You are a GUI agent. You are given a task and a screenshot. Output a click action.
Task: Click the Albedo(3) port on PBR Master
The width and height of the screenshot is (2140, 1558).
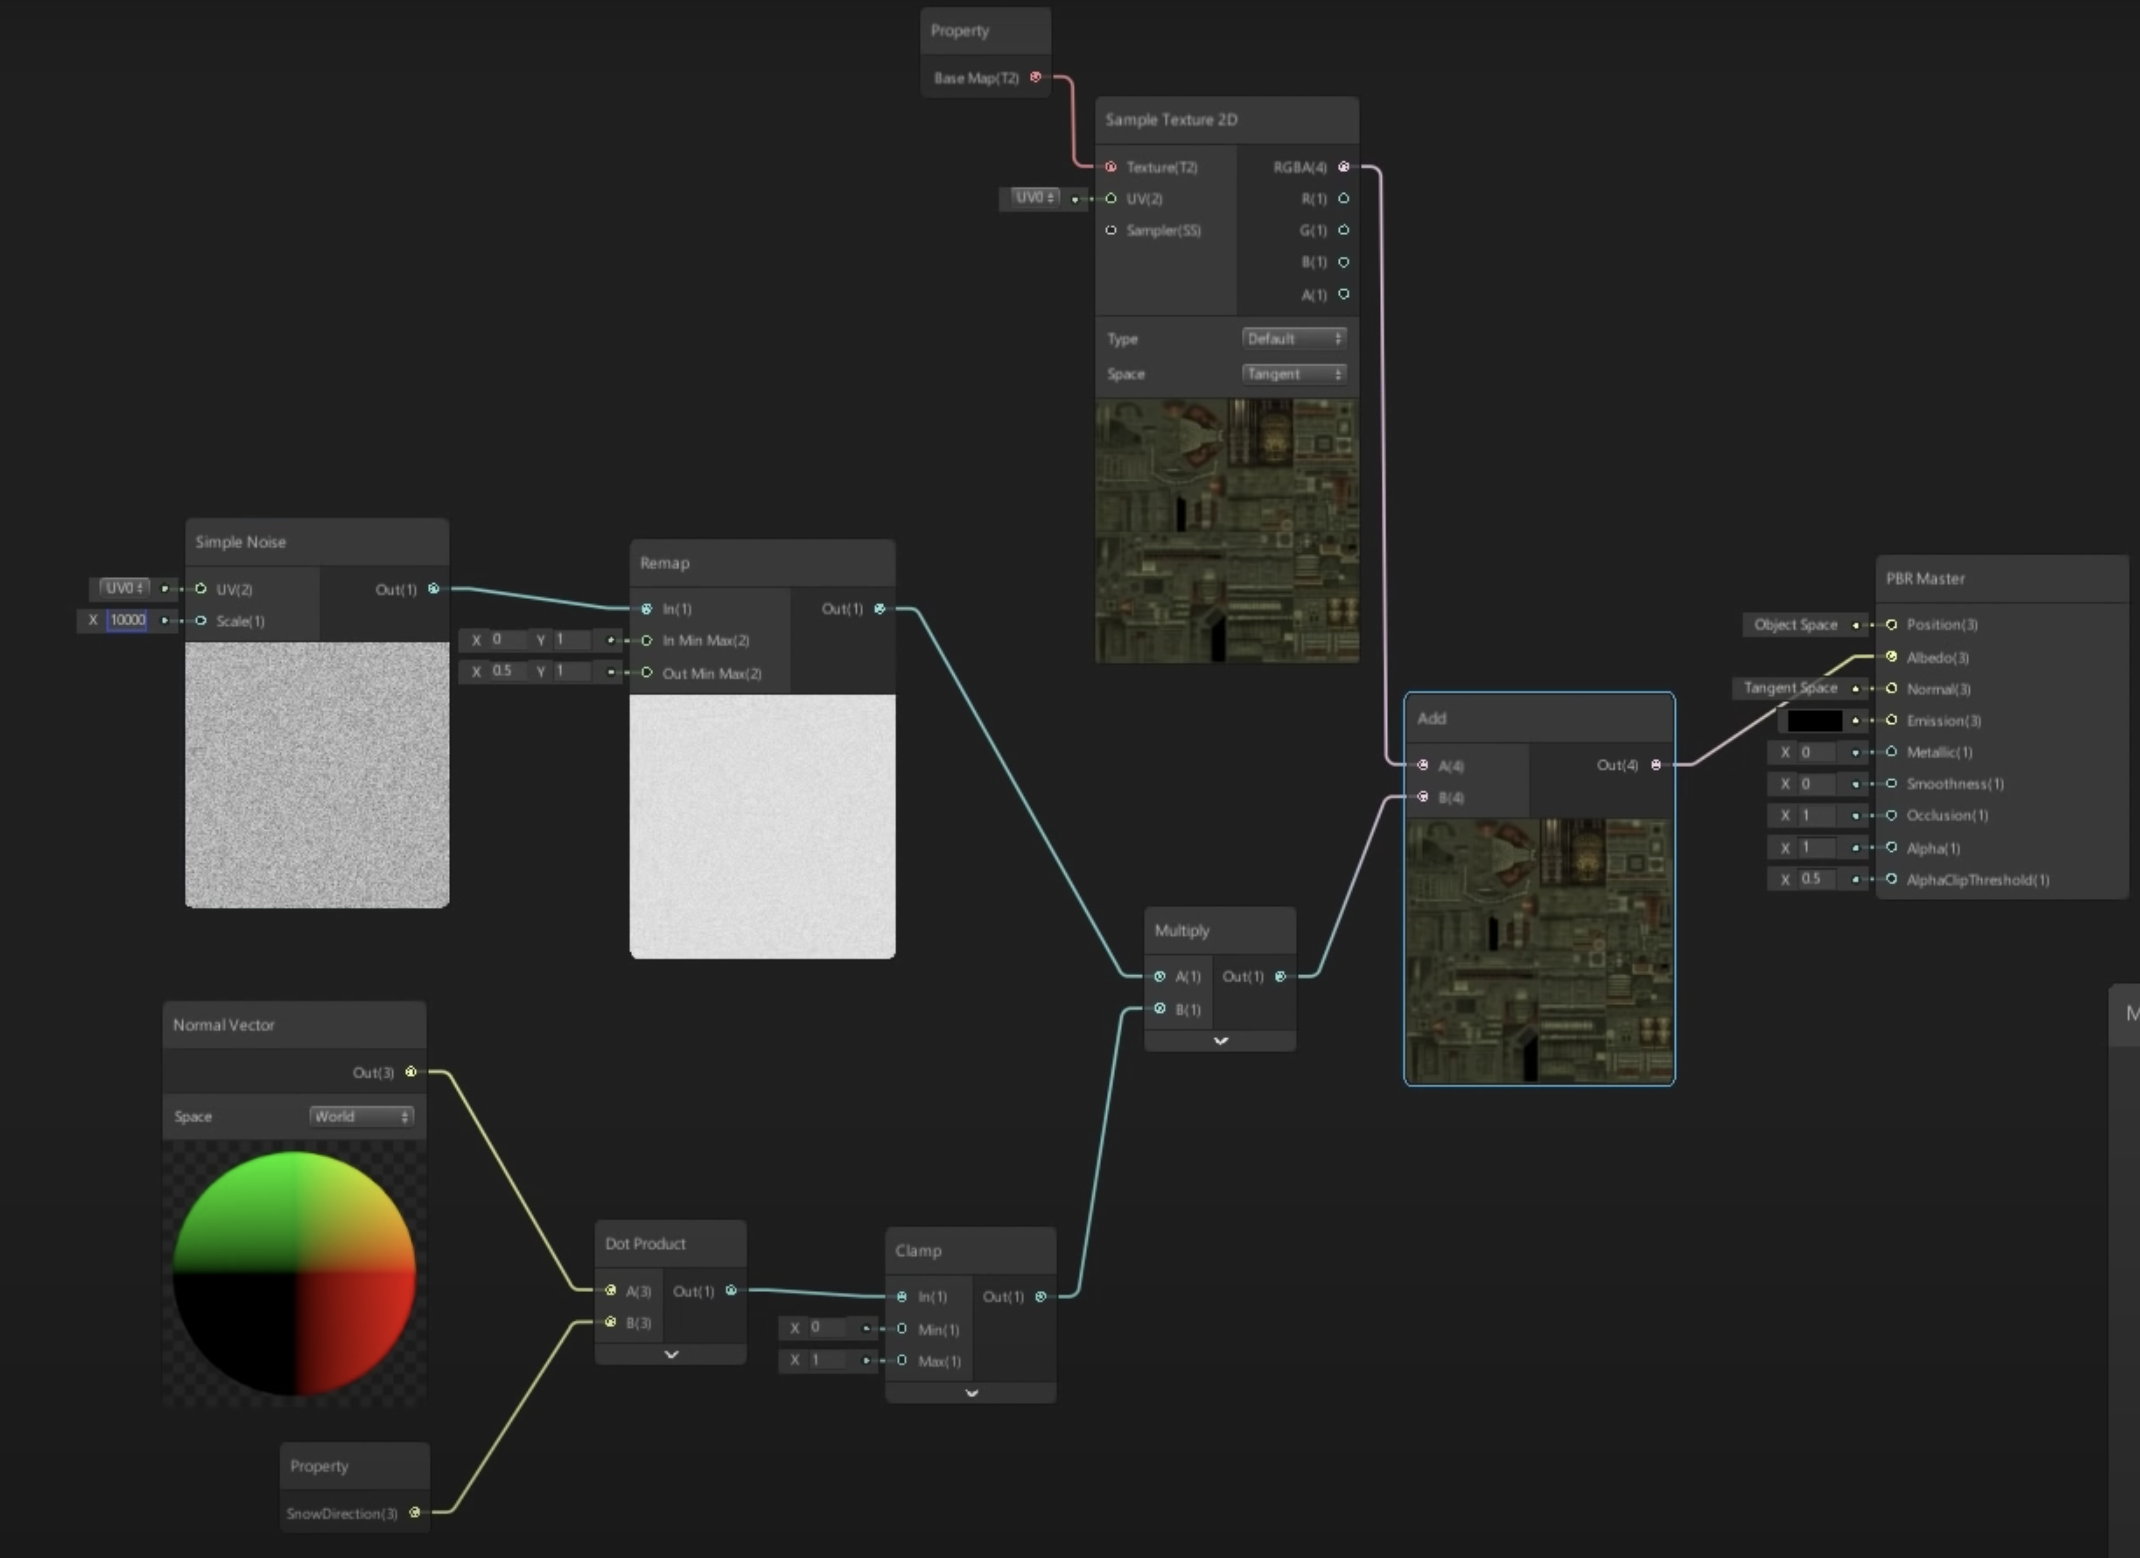coord(1891,657)
